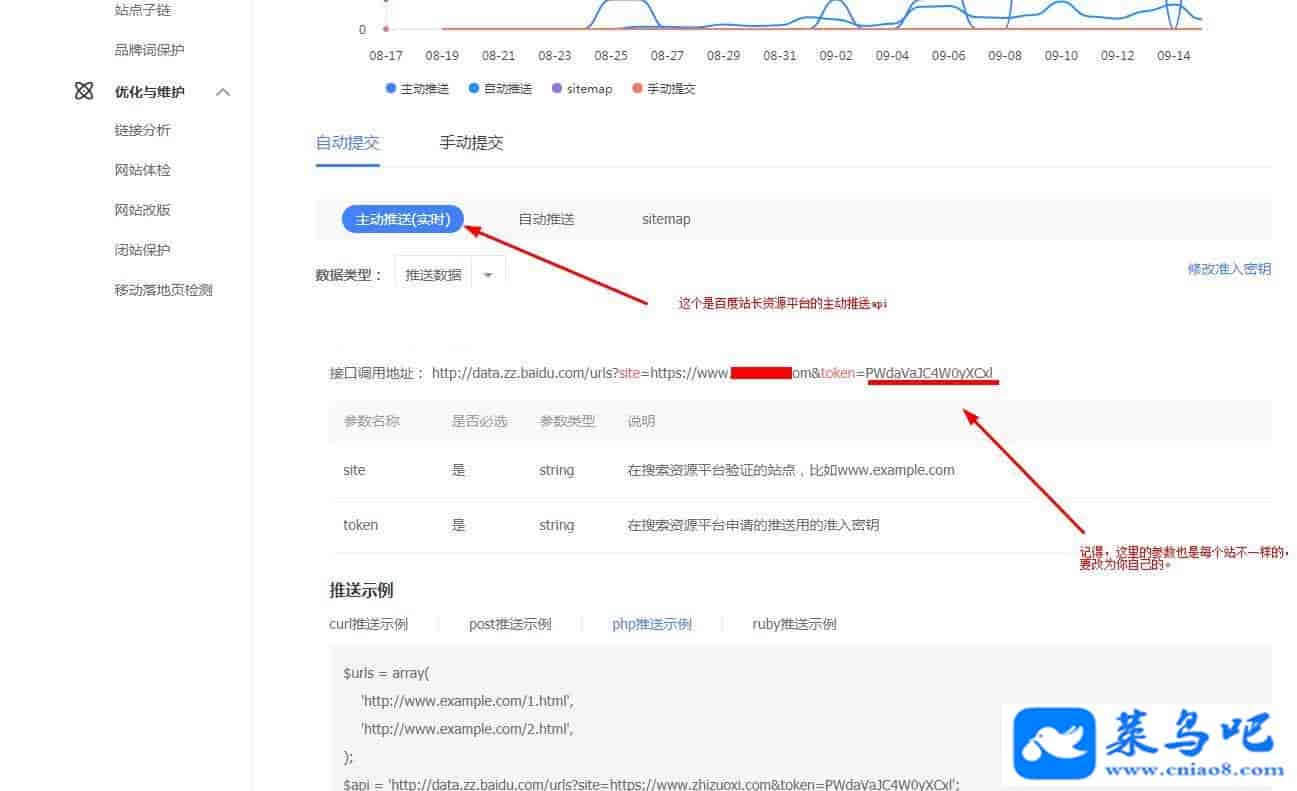
Task: Click the 09-02 date on chart axis
Action: pos(836,56)
